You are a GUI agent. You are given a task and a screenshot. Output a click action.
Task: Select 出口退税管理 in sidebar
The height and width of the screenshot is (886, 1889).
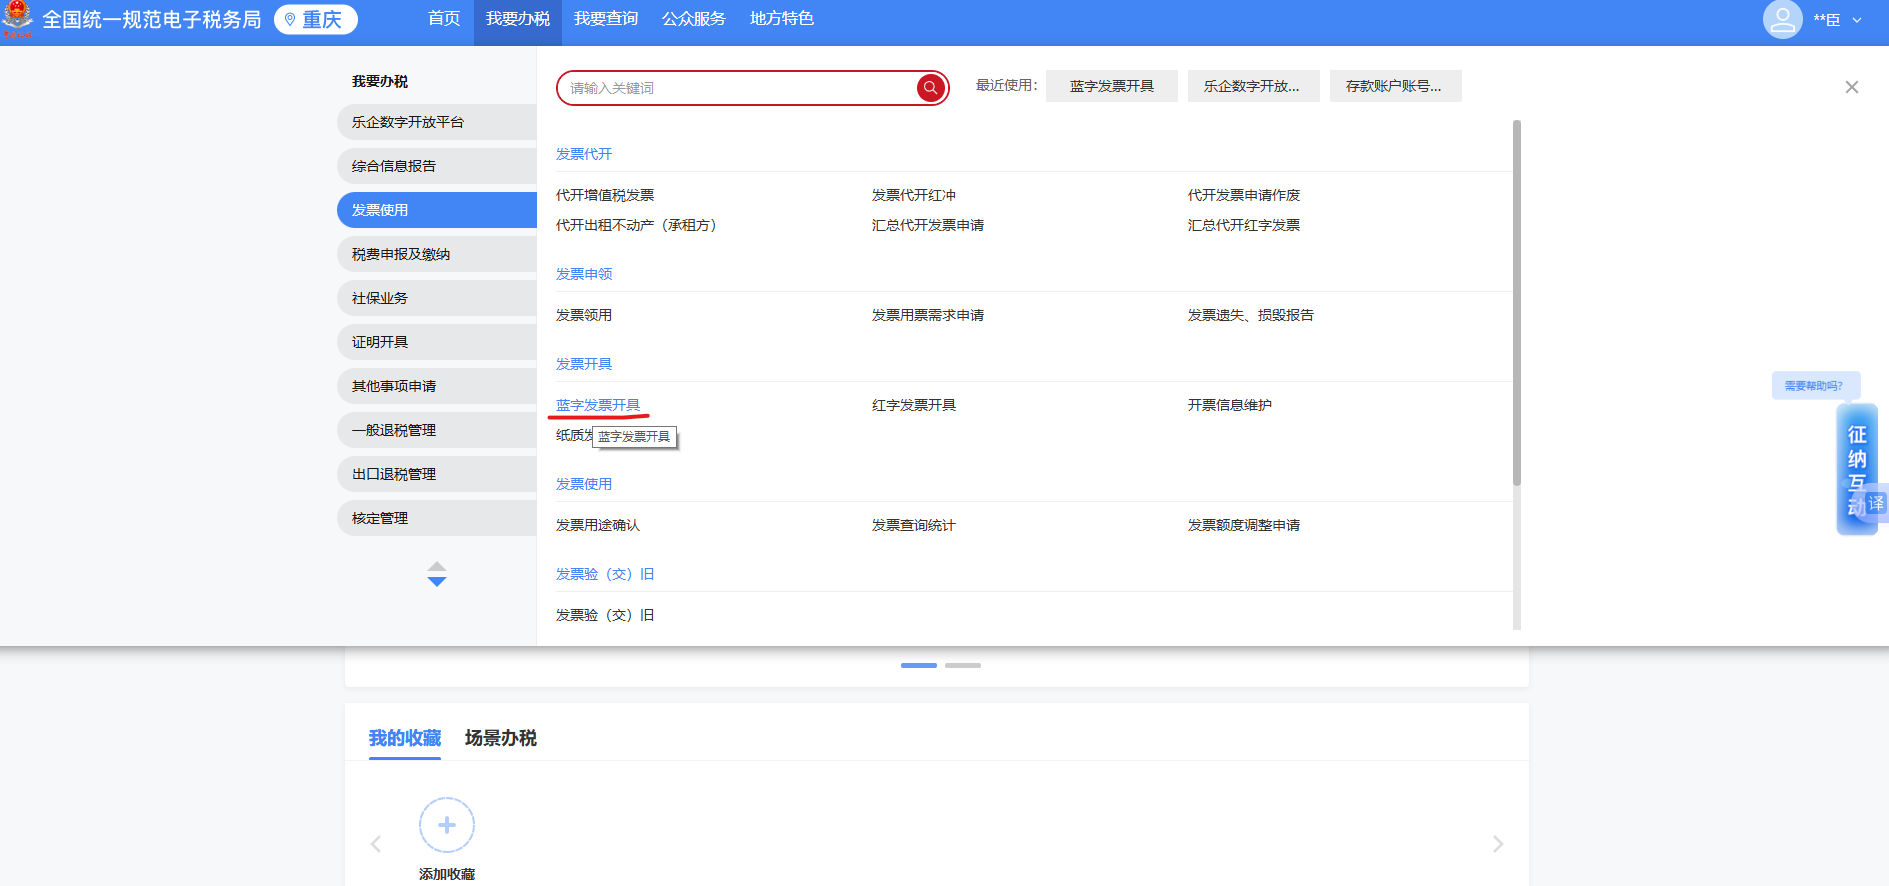(437, 474)
